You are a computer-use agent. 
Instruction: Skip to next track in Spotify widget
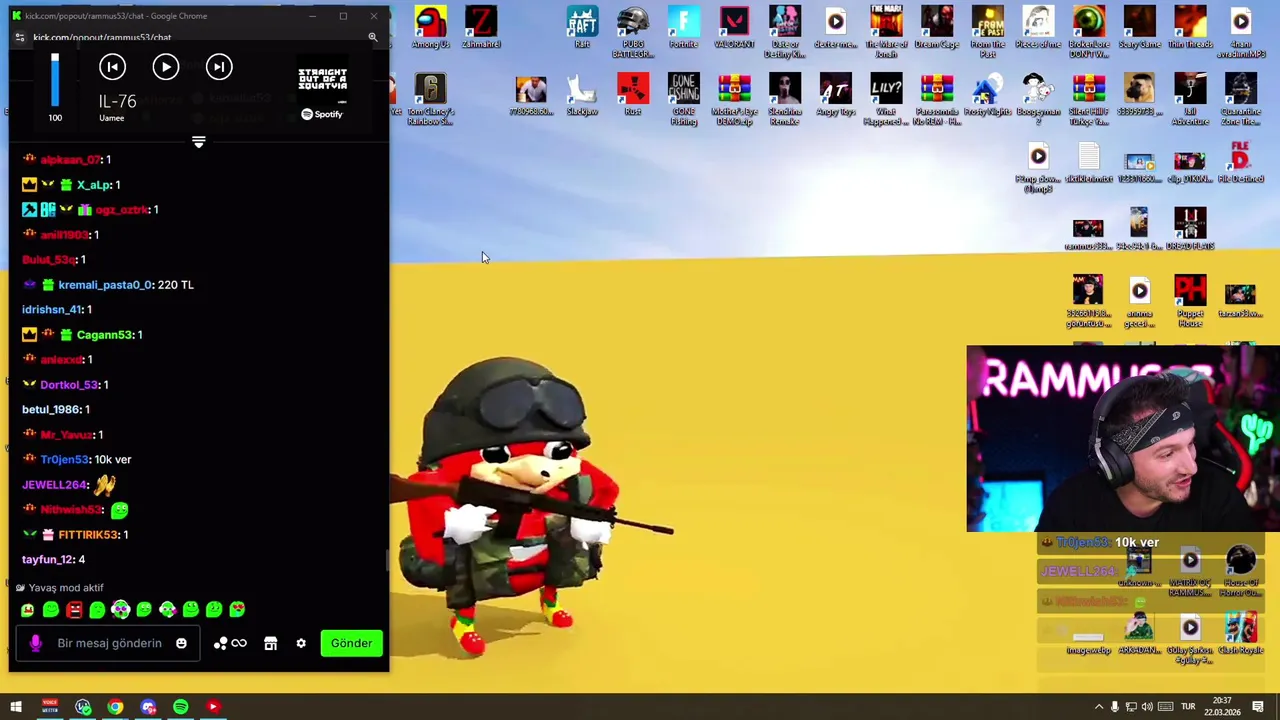[219, 66]
